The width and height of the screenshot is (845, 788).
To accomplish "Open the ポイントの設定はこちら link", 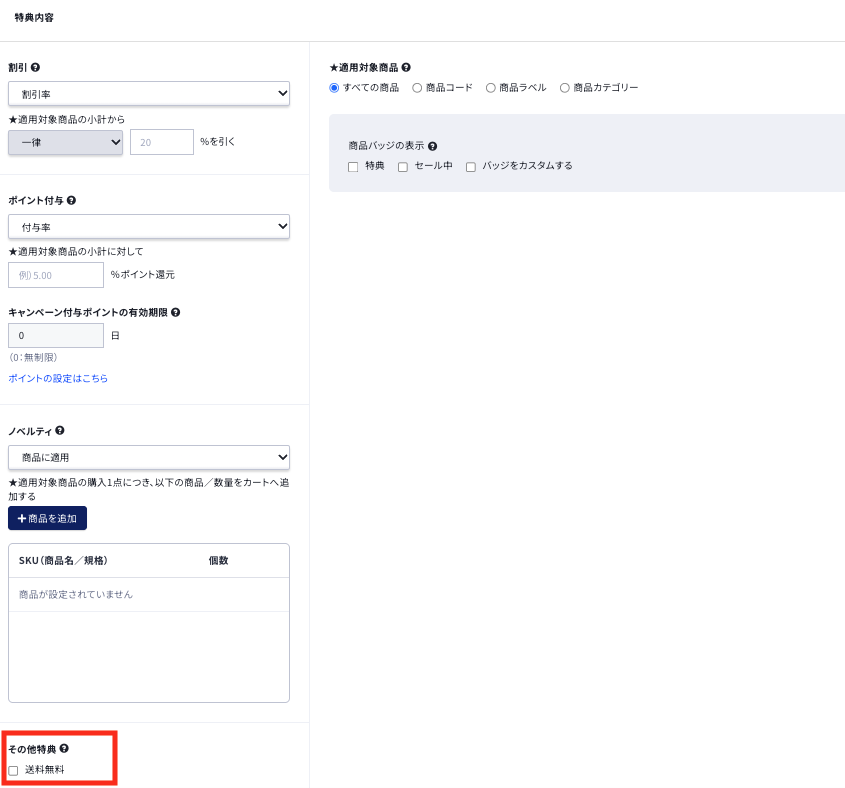I will (58, 378).
